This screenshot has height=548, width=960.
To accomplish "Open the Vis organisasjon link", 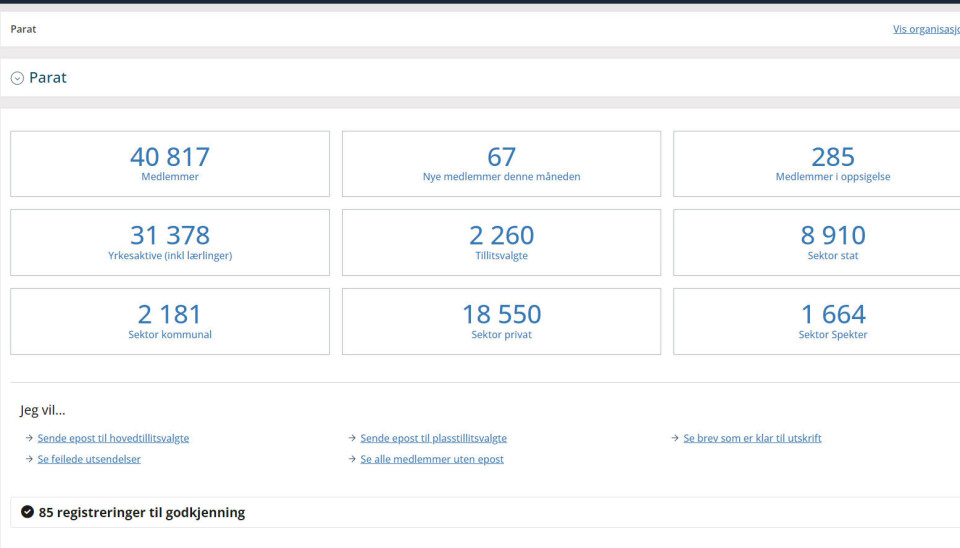I will [x=926, y=29].
